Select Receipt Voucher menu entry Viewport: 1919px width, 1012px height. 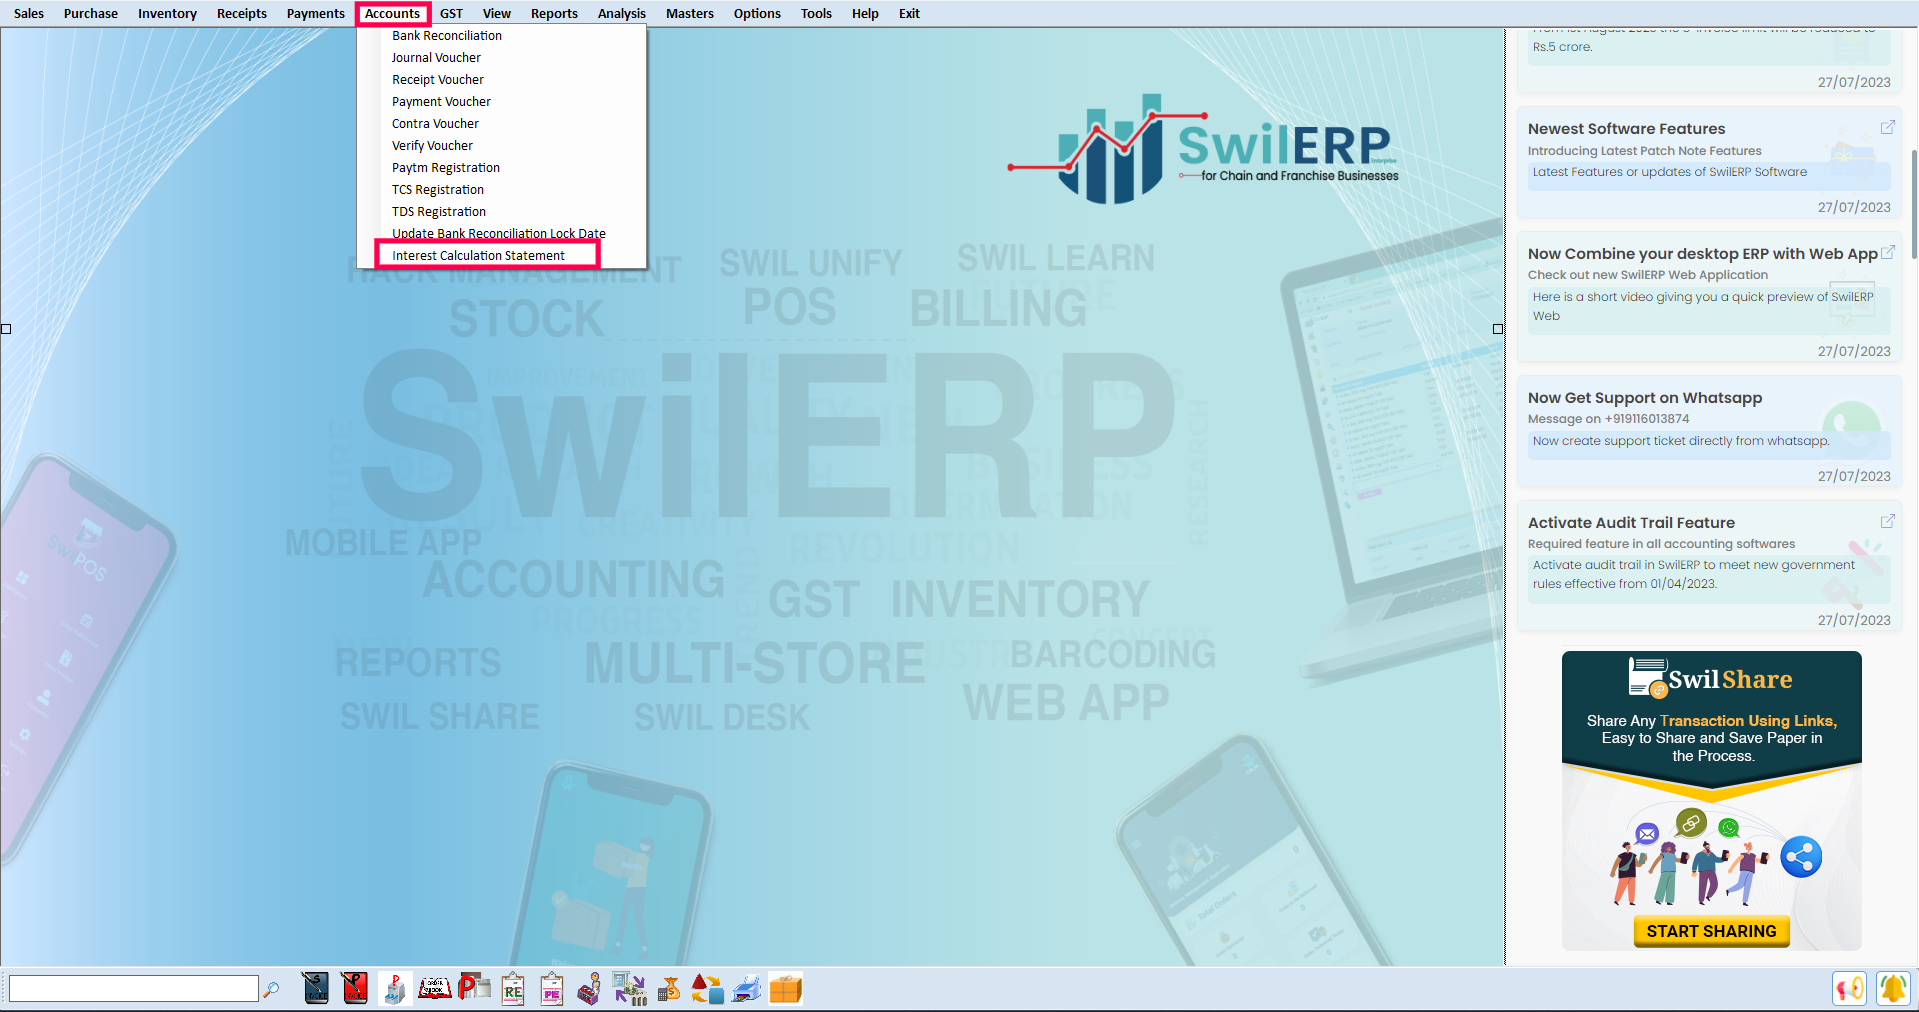click(502, 79)
